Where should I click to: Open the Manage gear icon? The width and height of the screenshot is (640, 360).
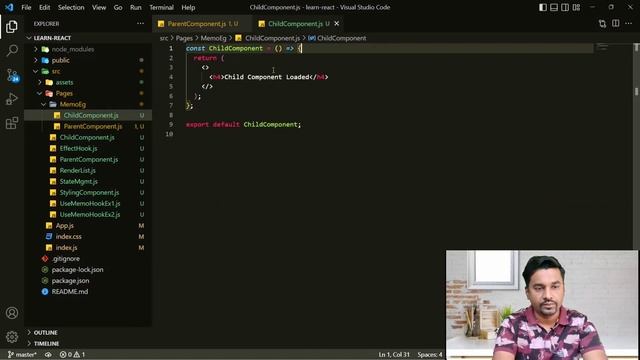point(12,337)
